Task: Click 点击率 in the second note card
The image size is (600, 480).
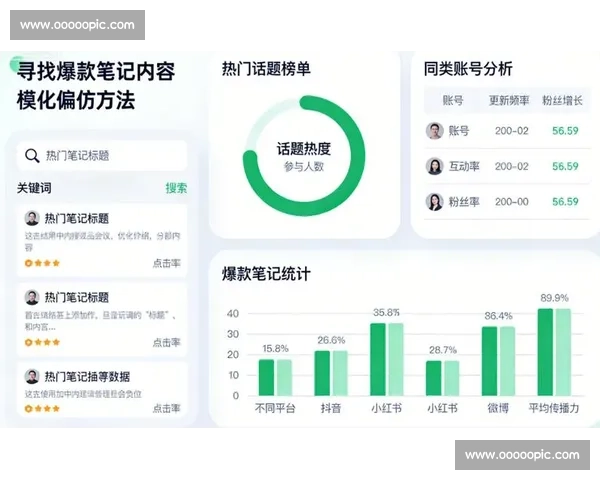Action: pos(166,342)
